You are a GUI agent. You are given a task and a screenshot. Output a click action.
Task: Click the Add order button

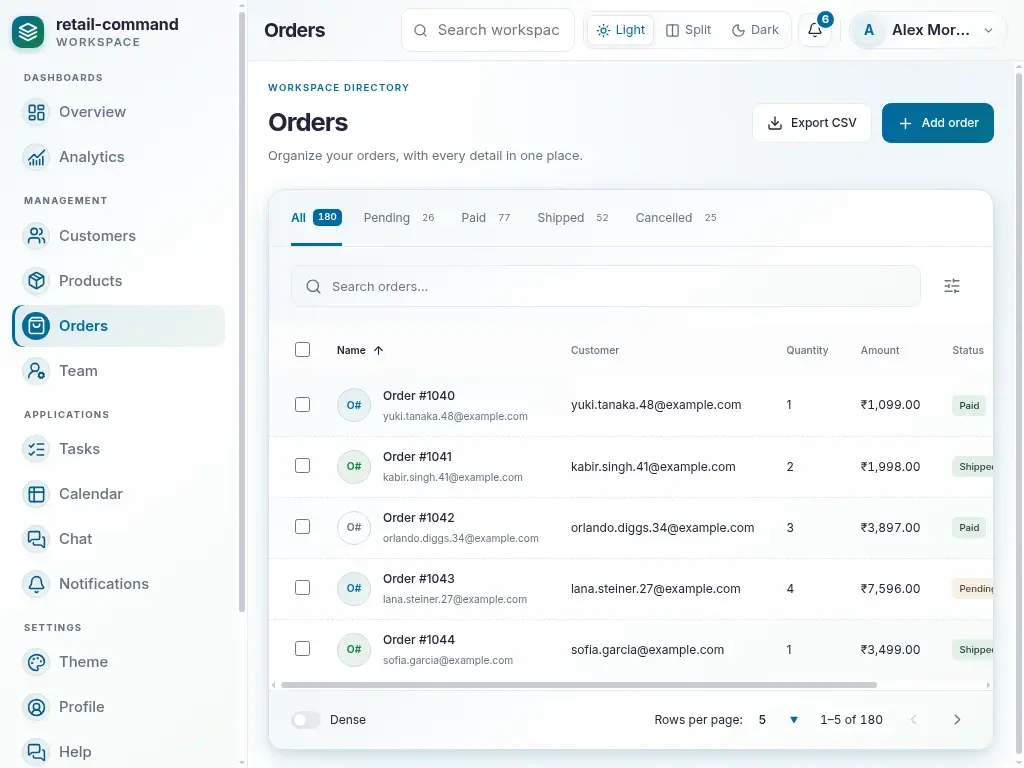[938, 123]
